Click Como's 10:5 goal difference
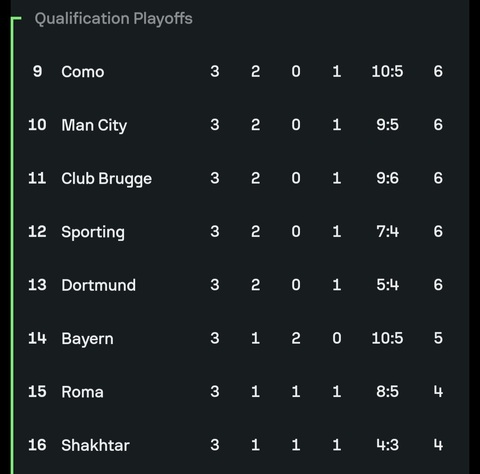The width and height of the screenshot is (480, 474). pos(387,71)
